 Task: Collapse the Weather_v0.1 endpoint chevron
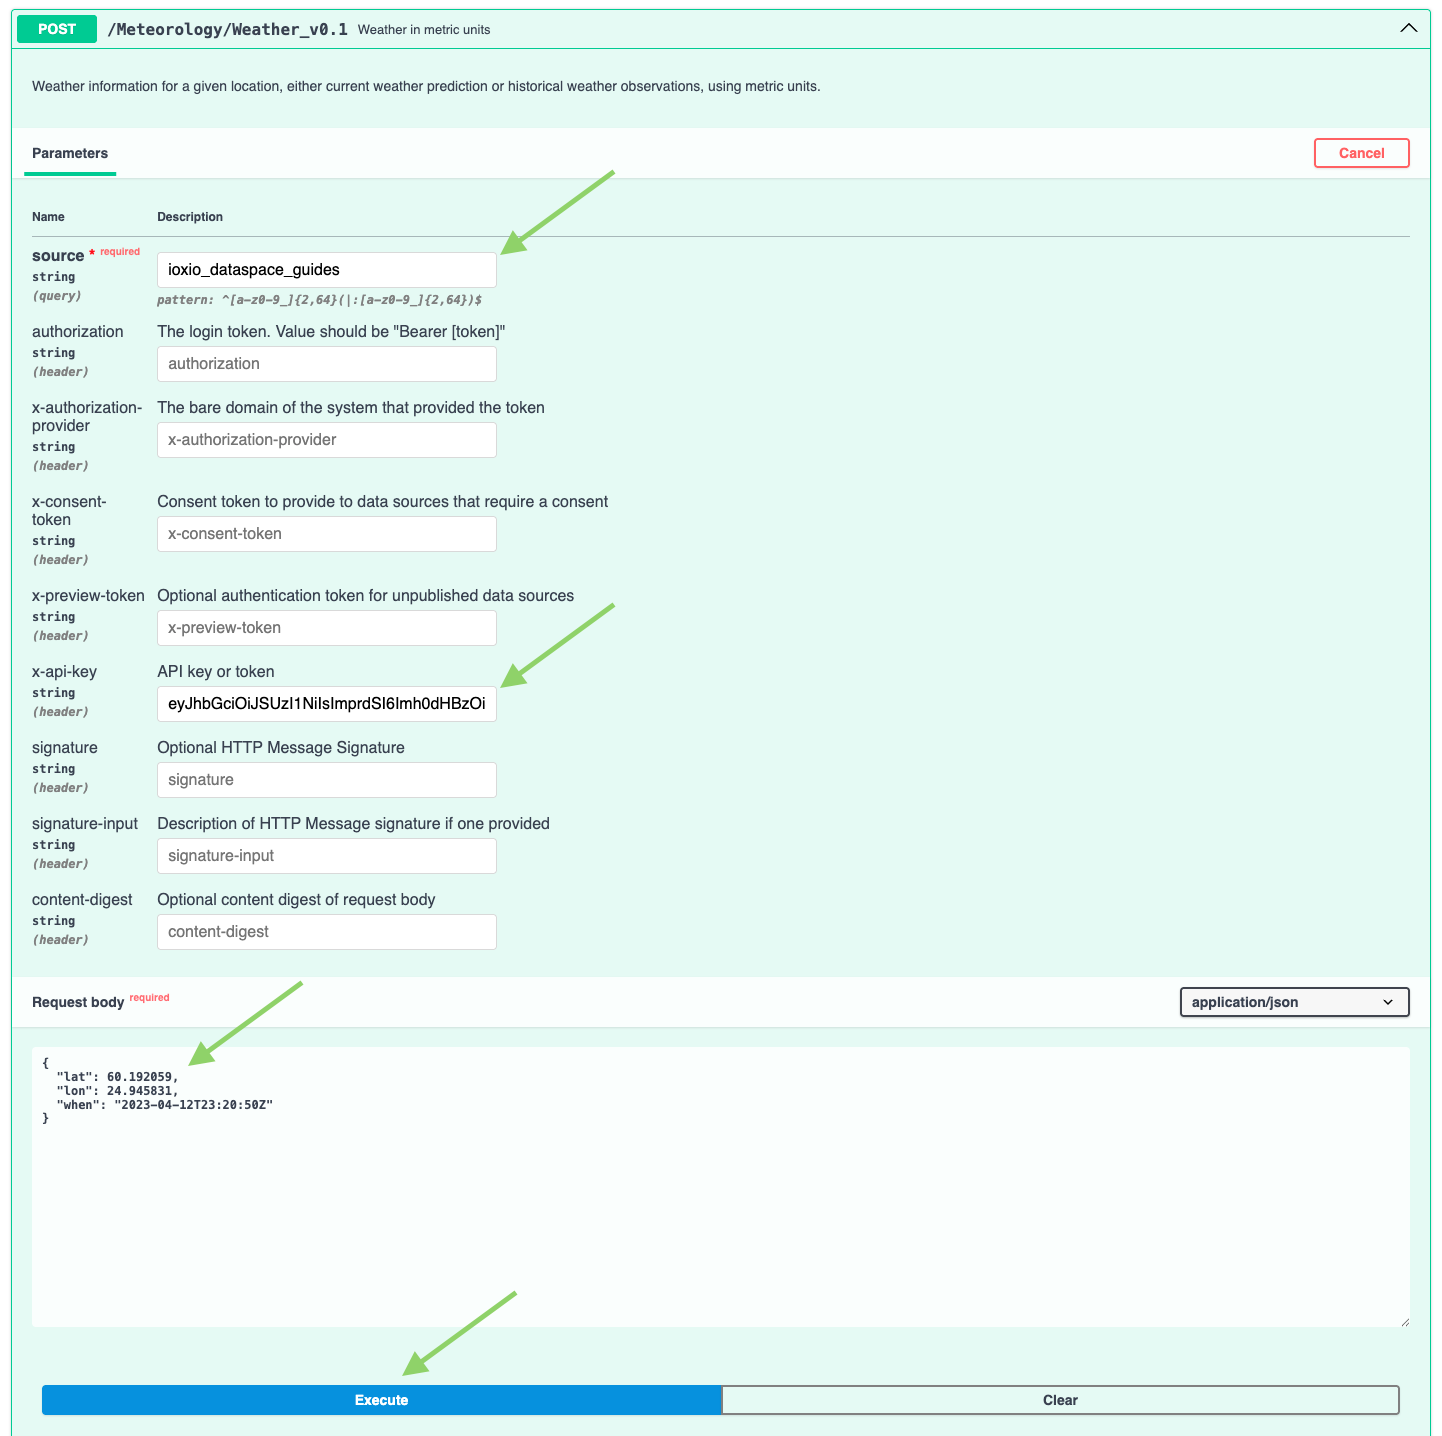(1408, 29)
